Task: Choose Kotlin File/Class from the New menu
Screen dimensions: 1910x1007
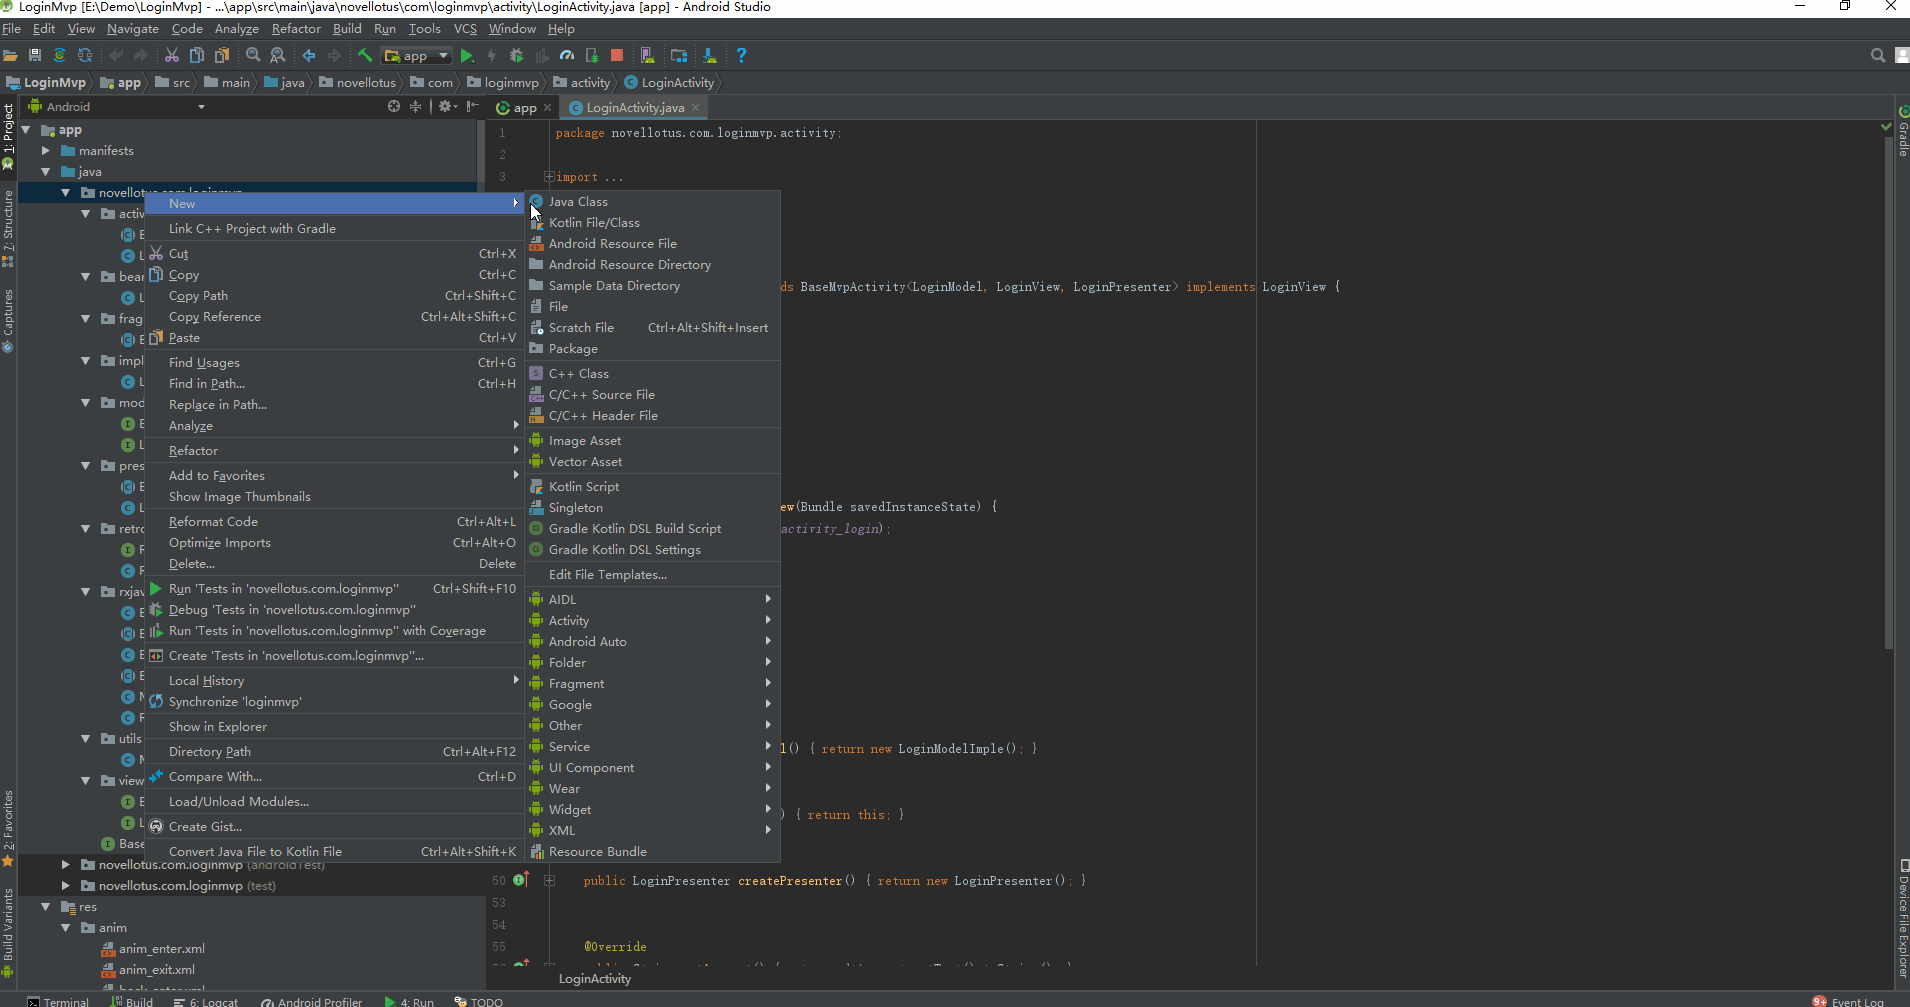Action: pos(596,222)
